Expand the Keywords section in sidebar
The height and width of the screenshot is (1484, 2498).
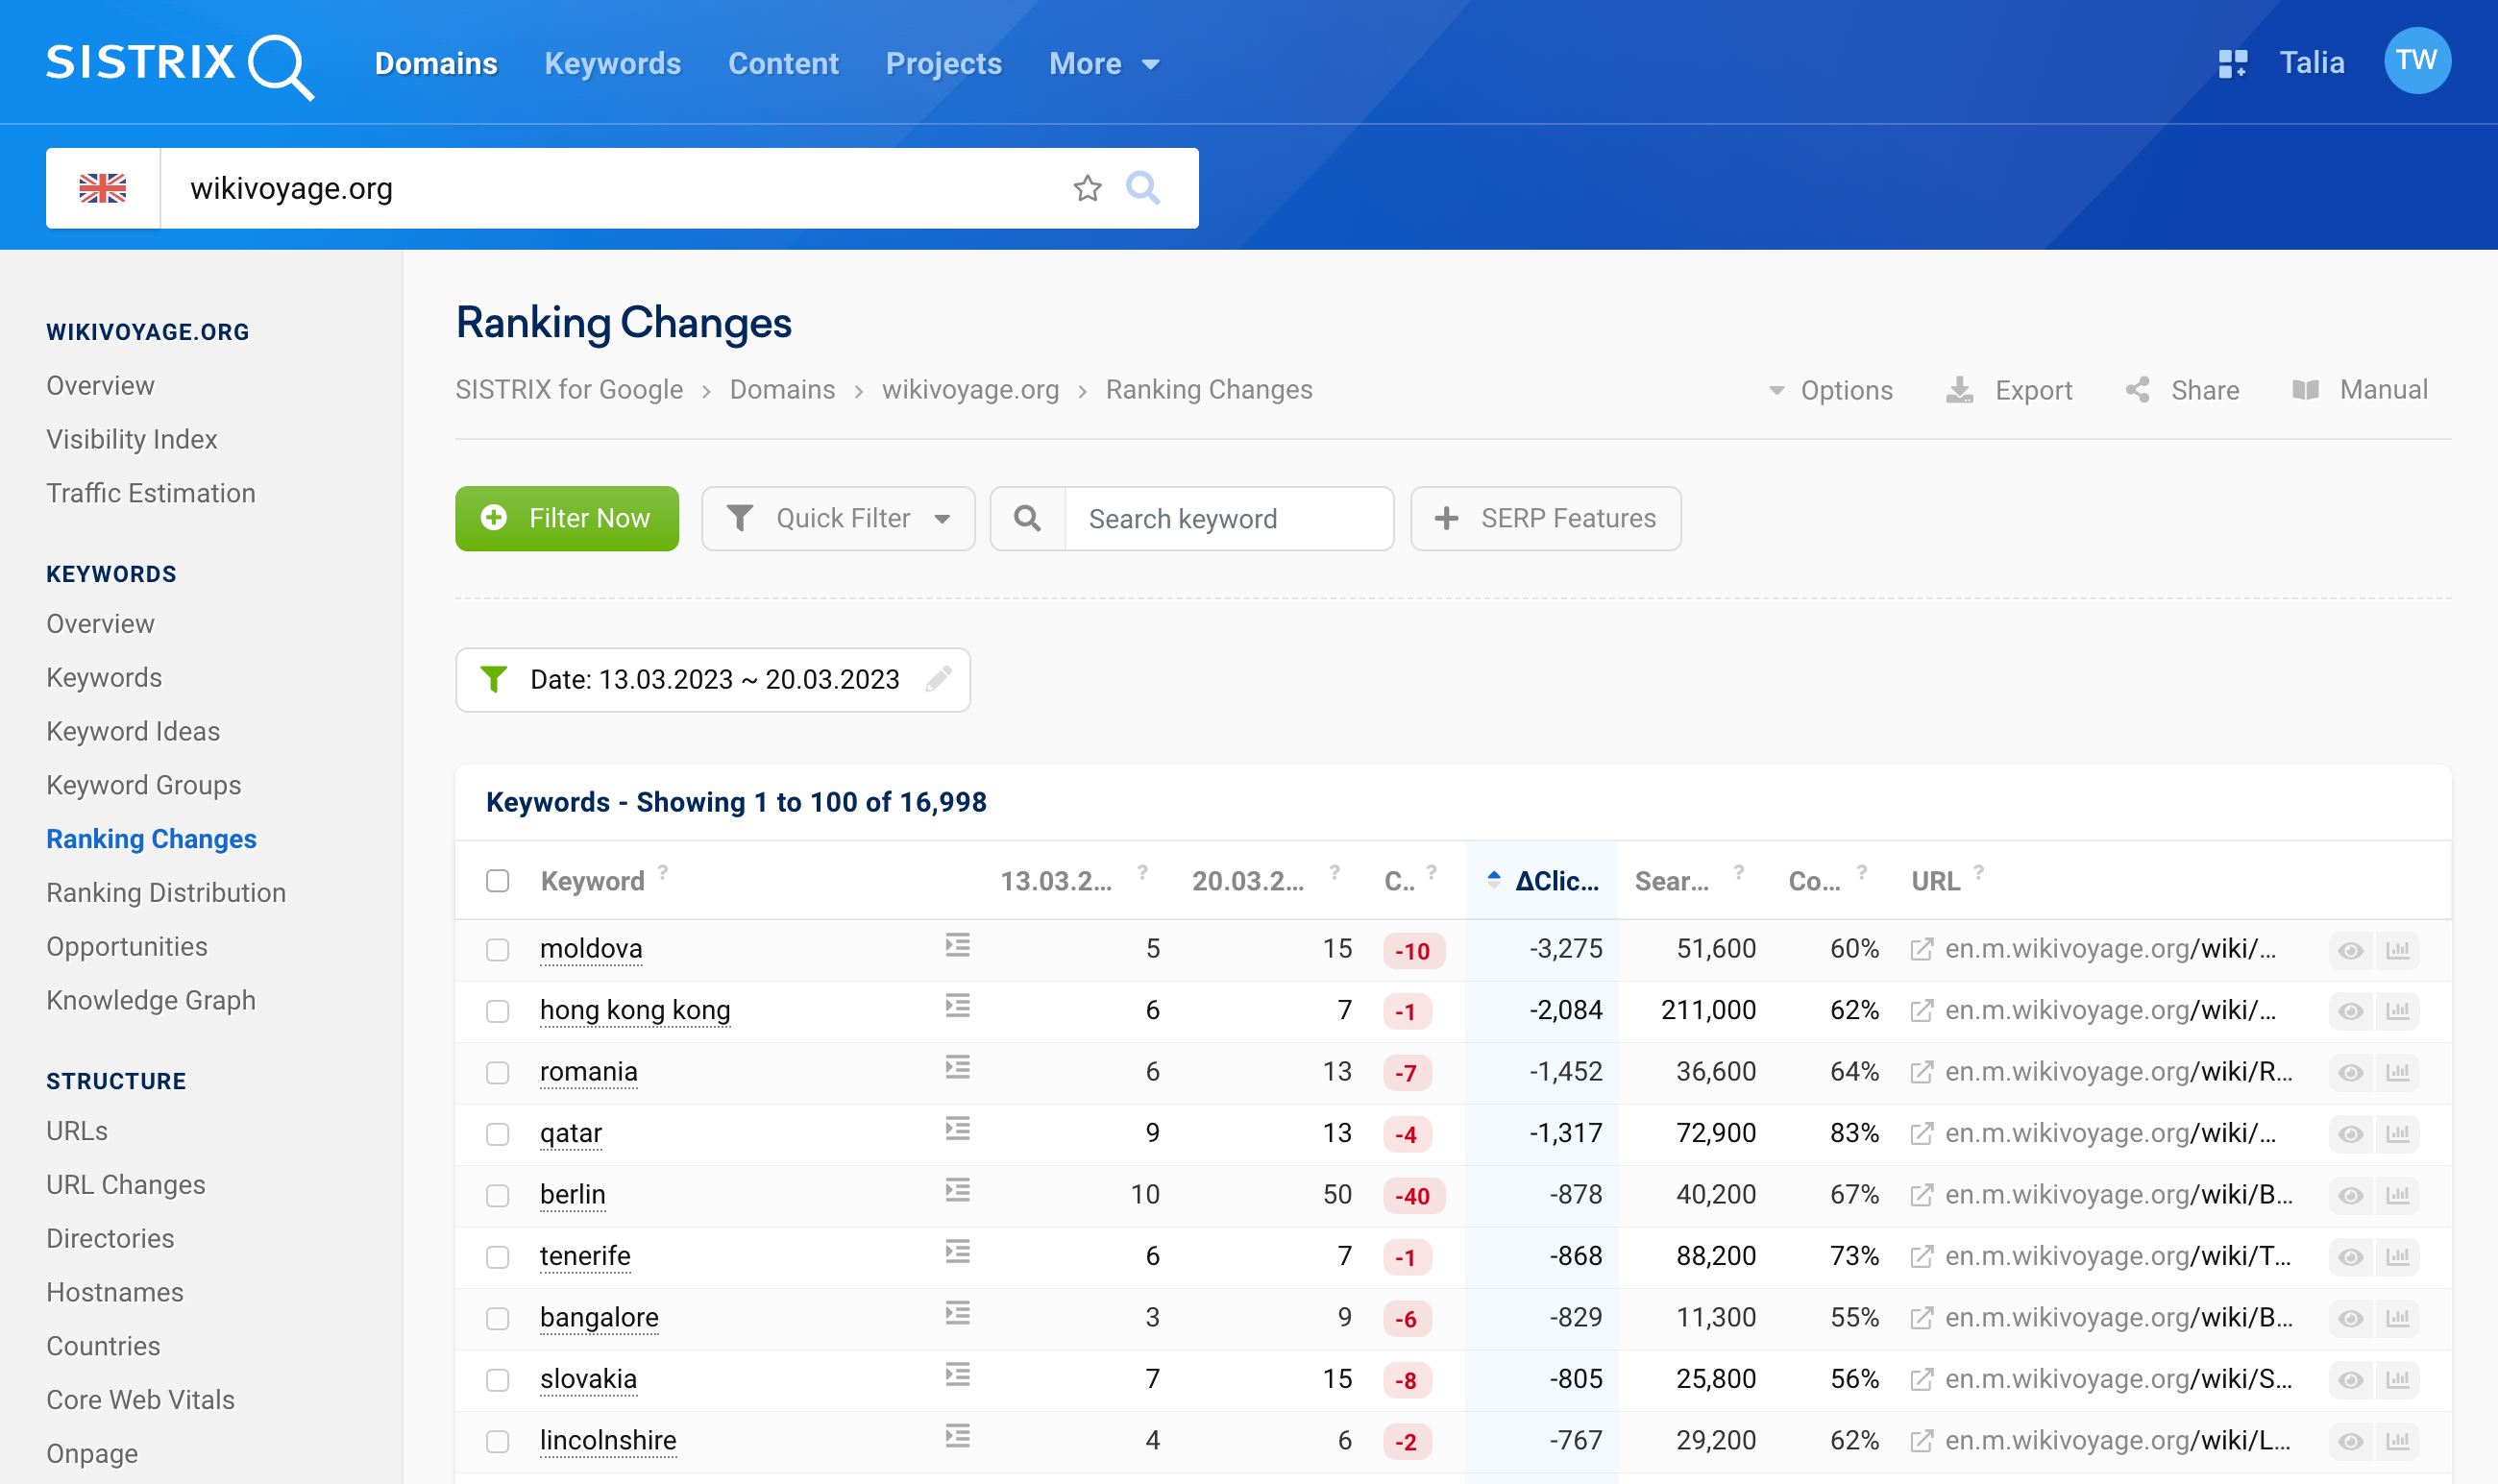(x=111, y=572)
